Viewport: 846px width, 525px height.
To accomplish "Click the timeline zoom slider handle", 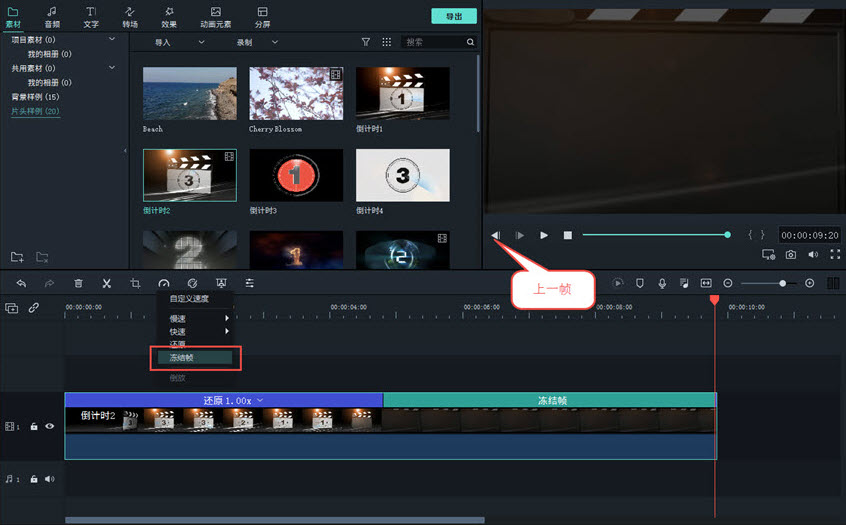I will (x=782, y=284).
